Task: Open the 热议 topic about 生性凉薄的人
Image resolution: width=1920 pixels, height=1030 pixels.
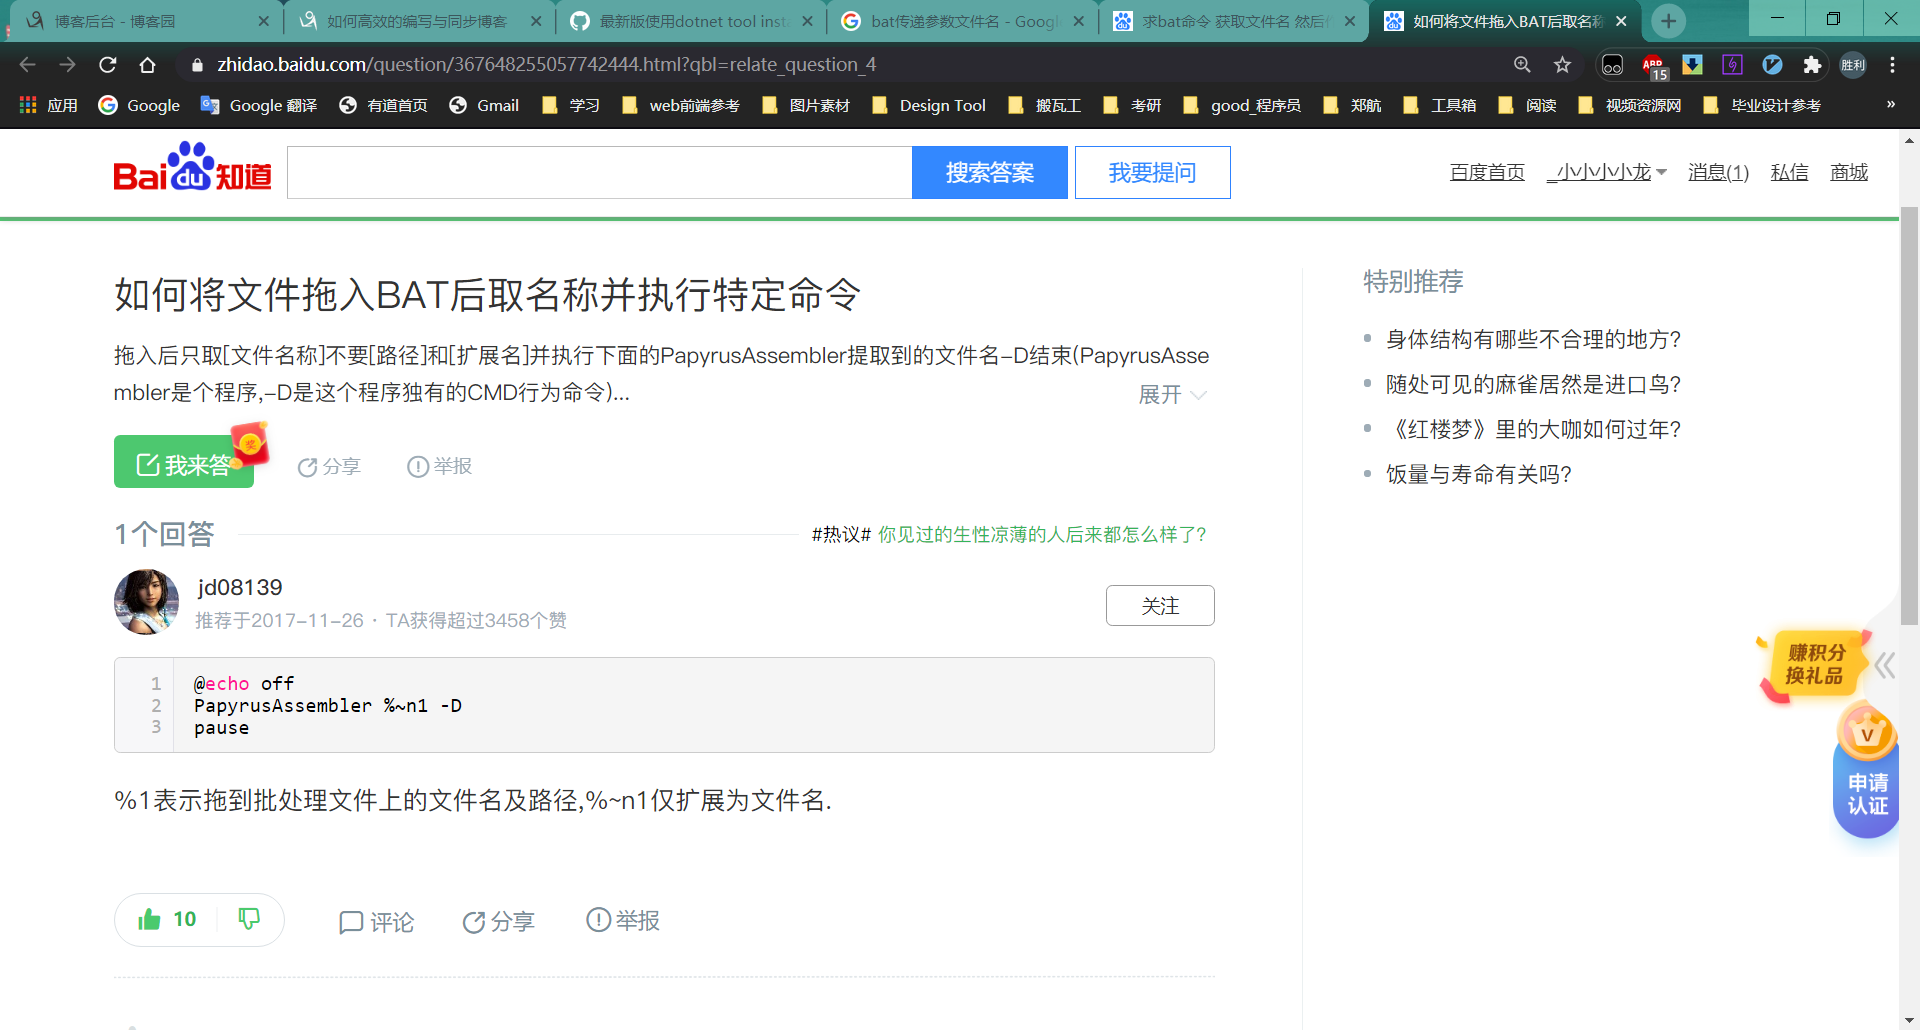Action: 1042,535
